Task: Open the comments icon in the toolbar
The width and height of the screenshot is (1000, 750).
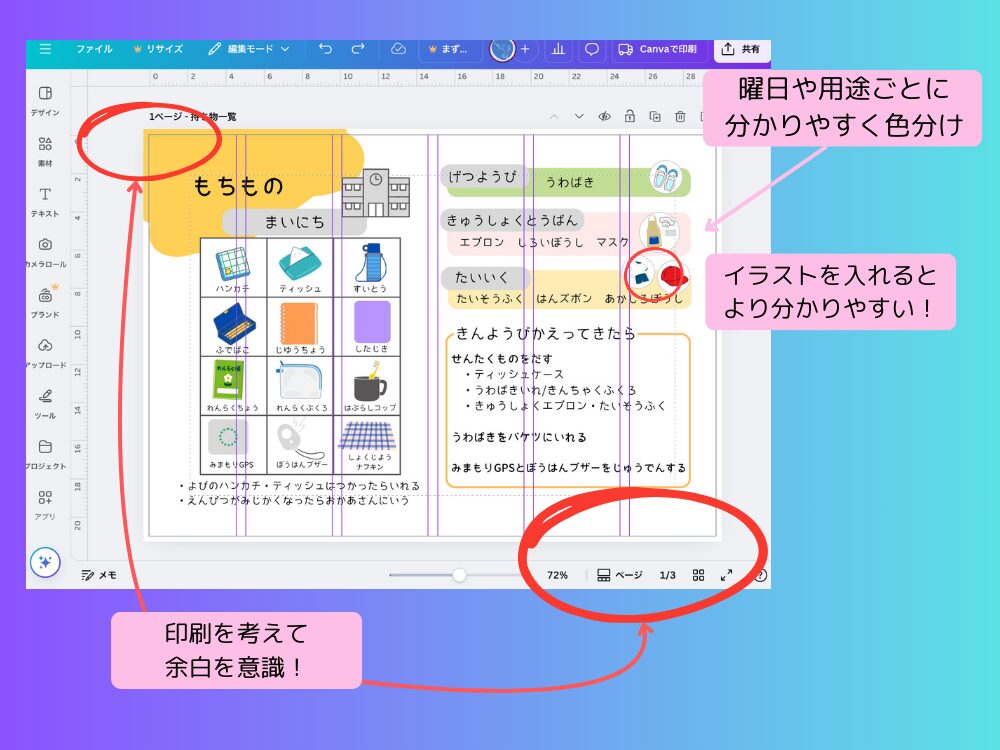Action: coord(593,49)
